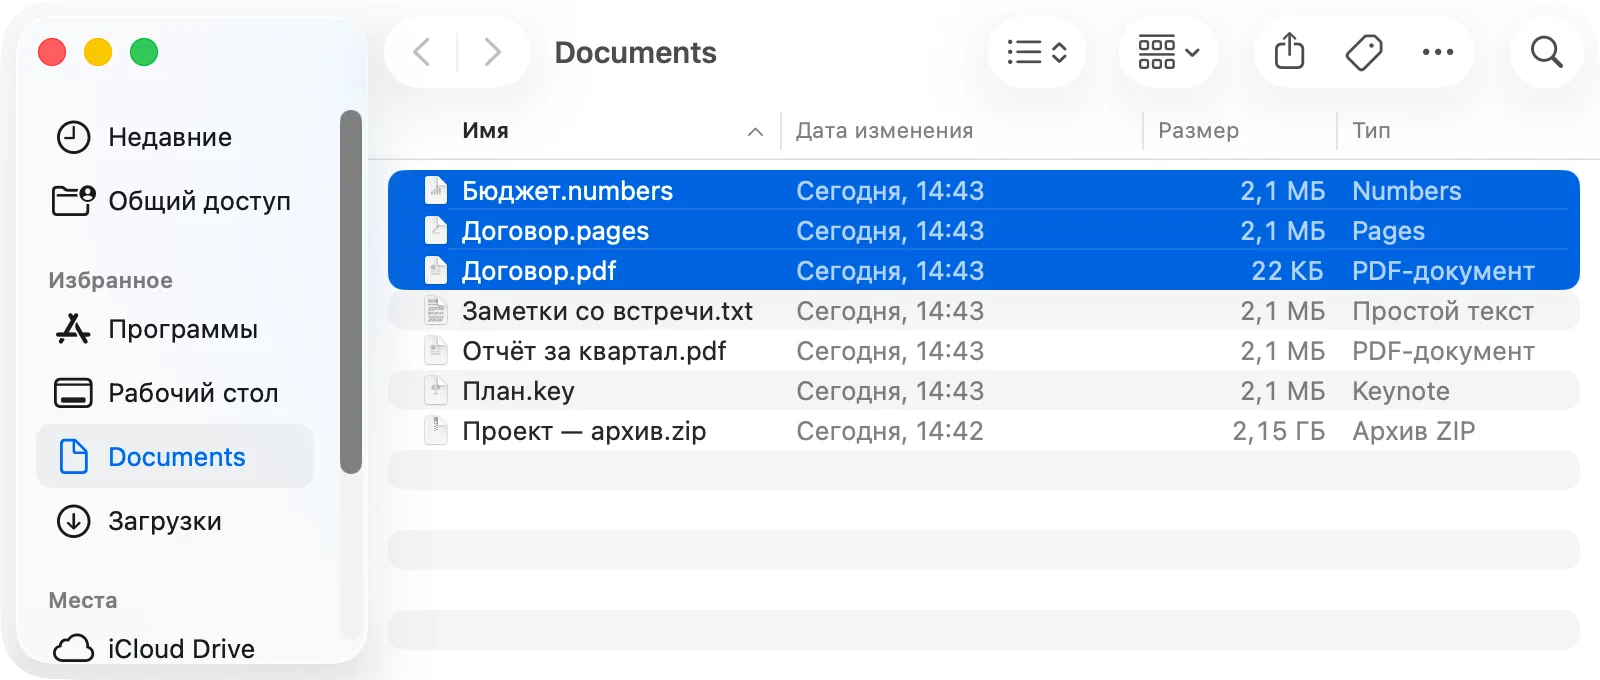
Task: Click the Keynote type cell for План.key
Action: pos(1401,391)
